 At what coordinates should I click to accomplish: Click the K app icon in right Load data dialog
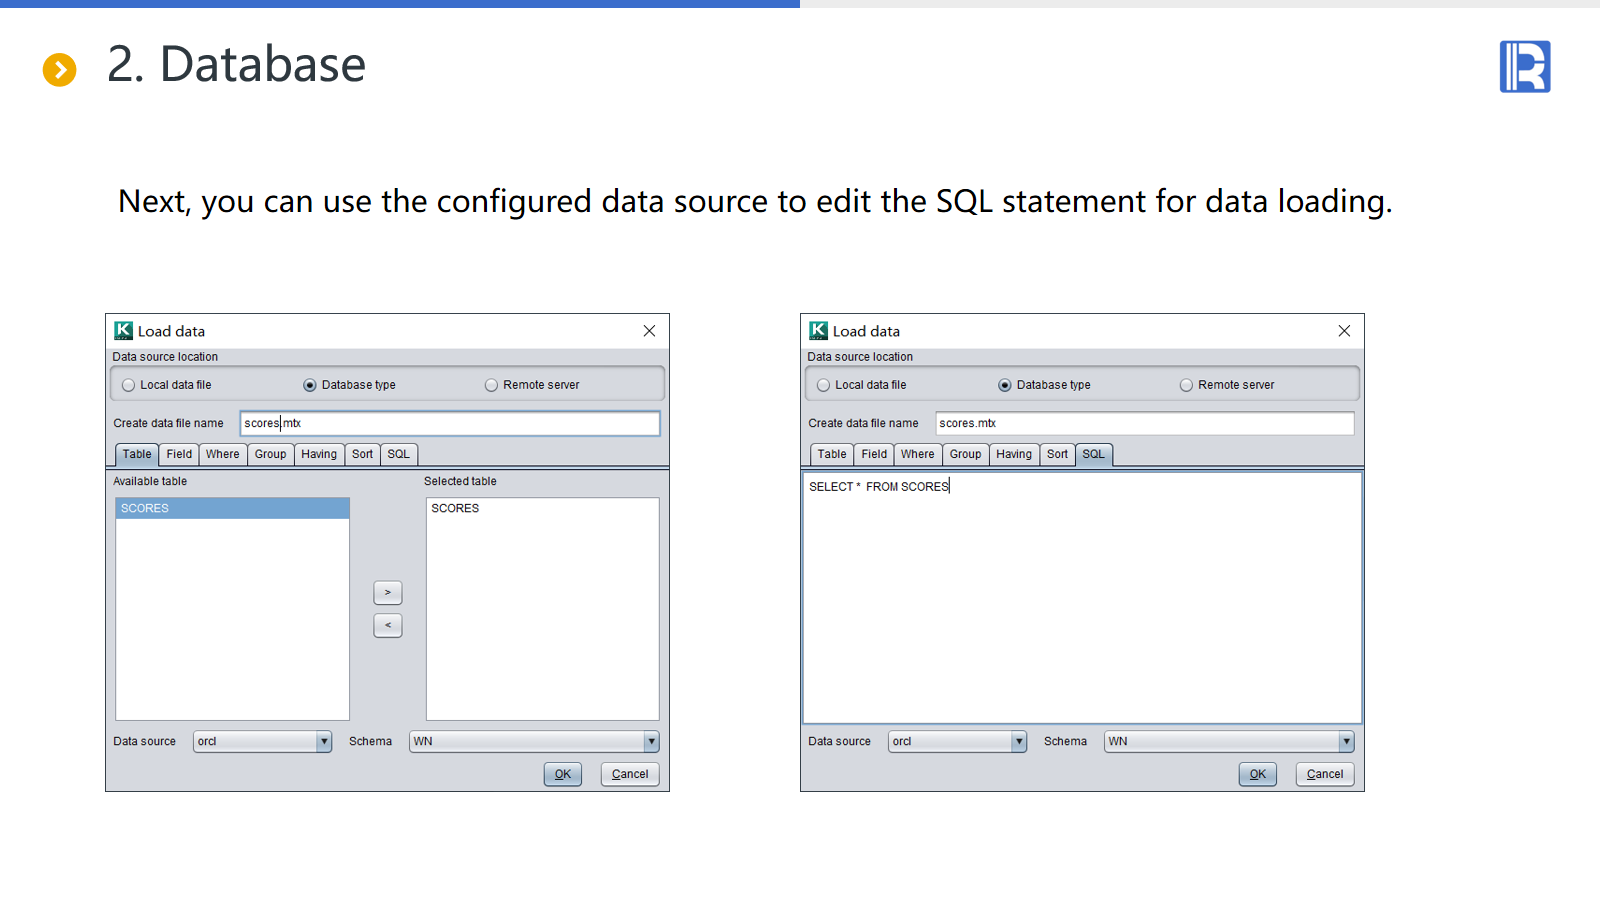click(818, 331)
